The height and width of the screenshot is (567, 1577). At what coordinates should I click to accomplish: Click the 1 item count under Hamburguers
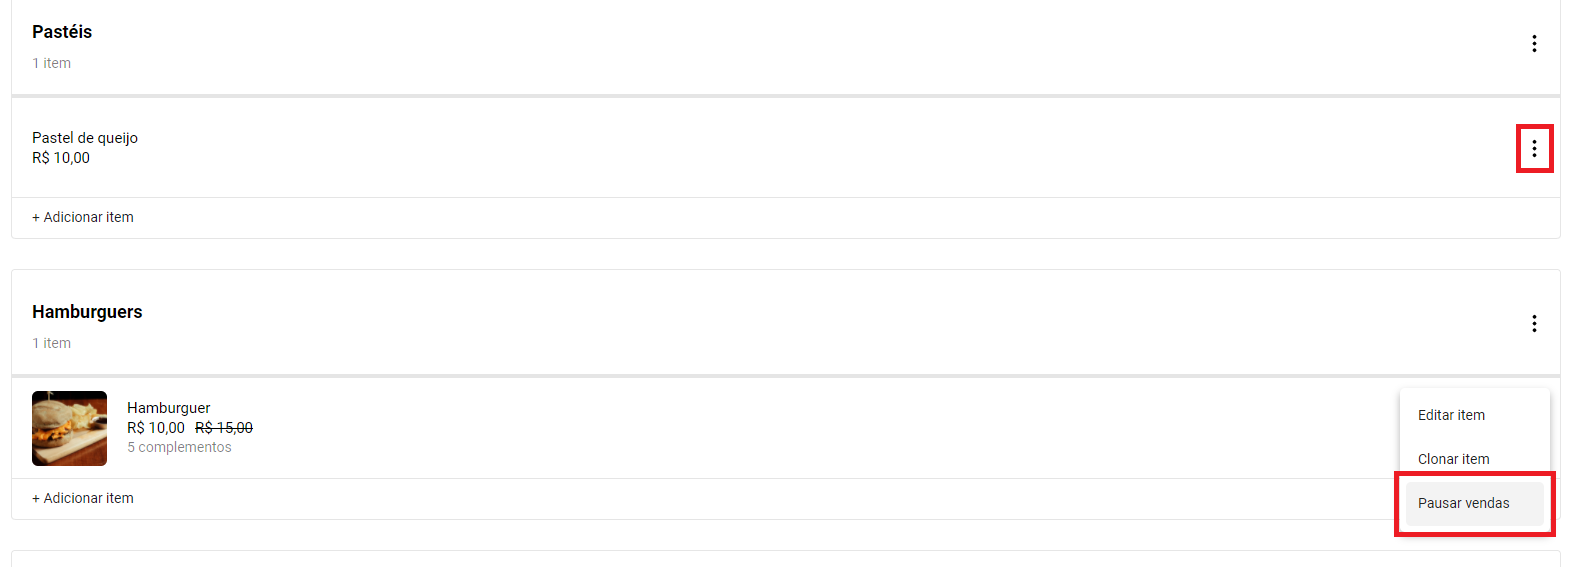(x=51, y=343)
